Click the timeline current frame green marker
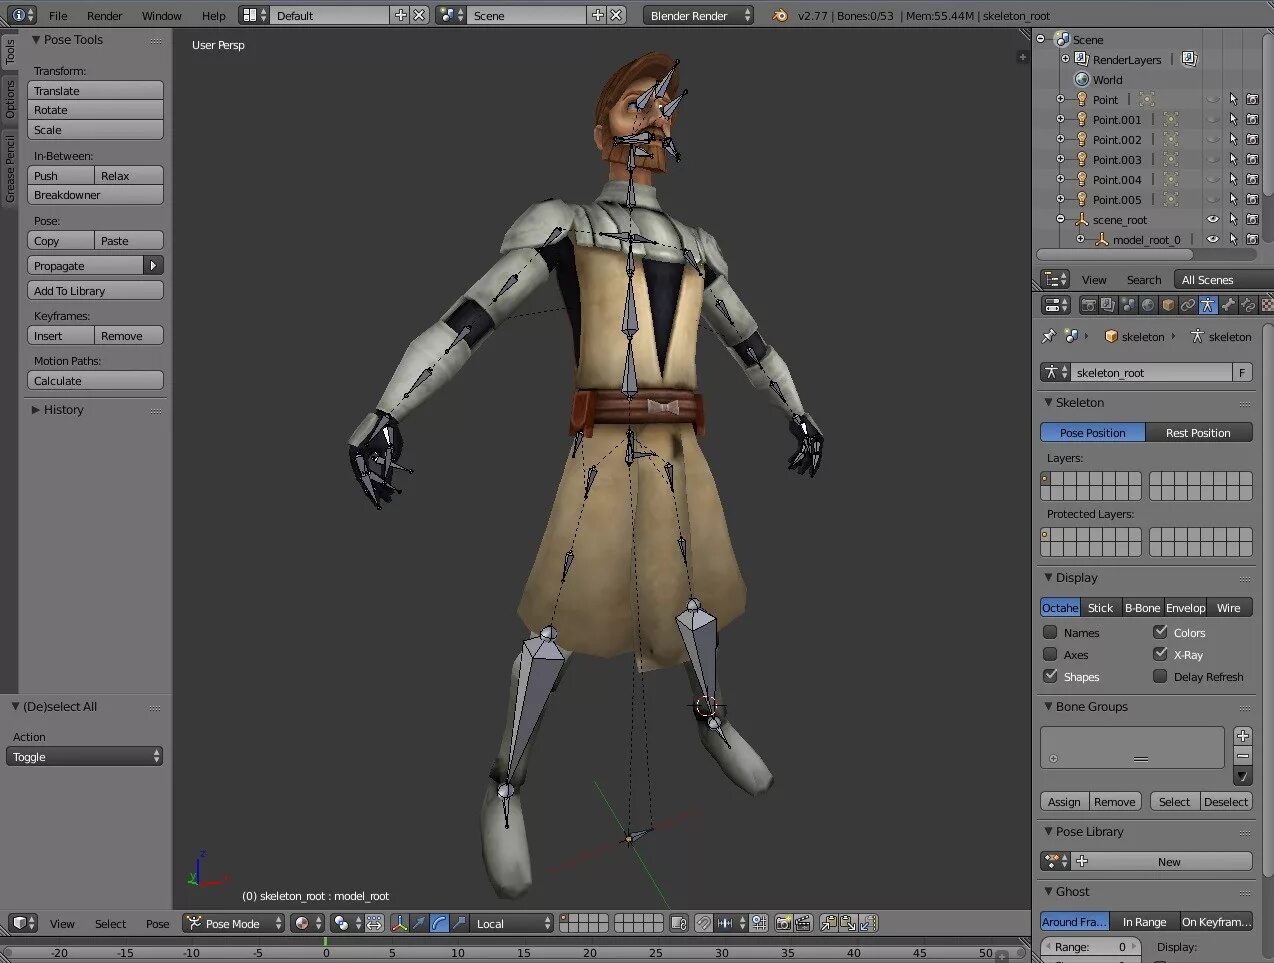 tap(325, 944)
